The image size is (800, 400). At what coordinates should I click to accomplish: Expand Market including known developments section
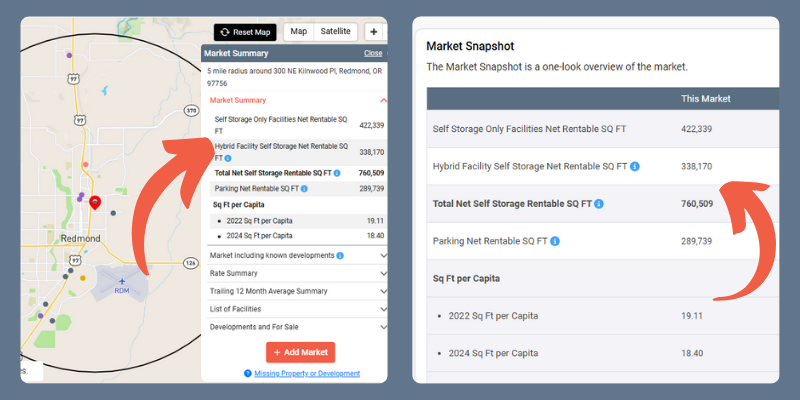(383, 256)
